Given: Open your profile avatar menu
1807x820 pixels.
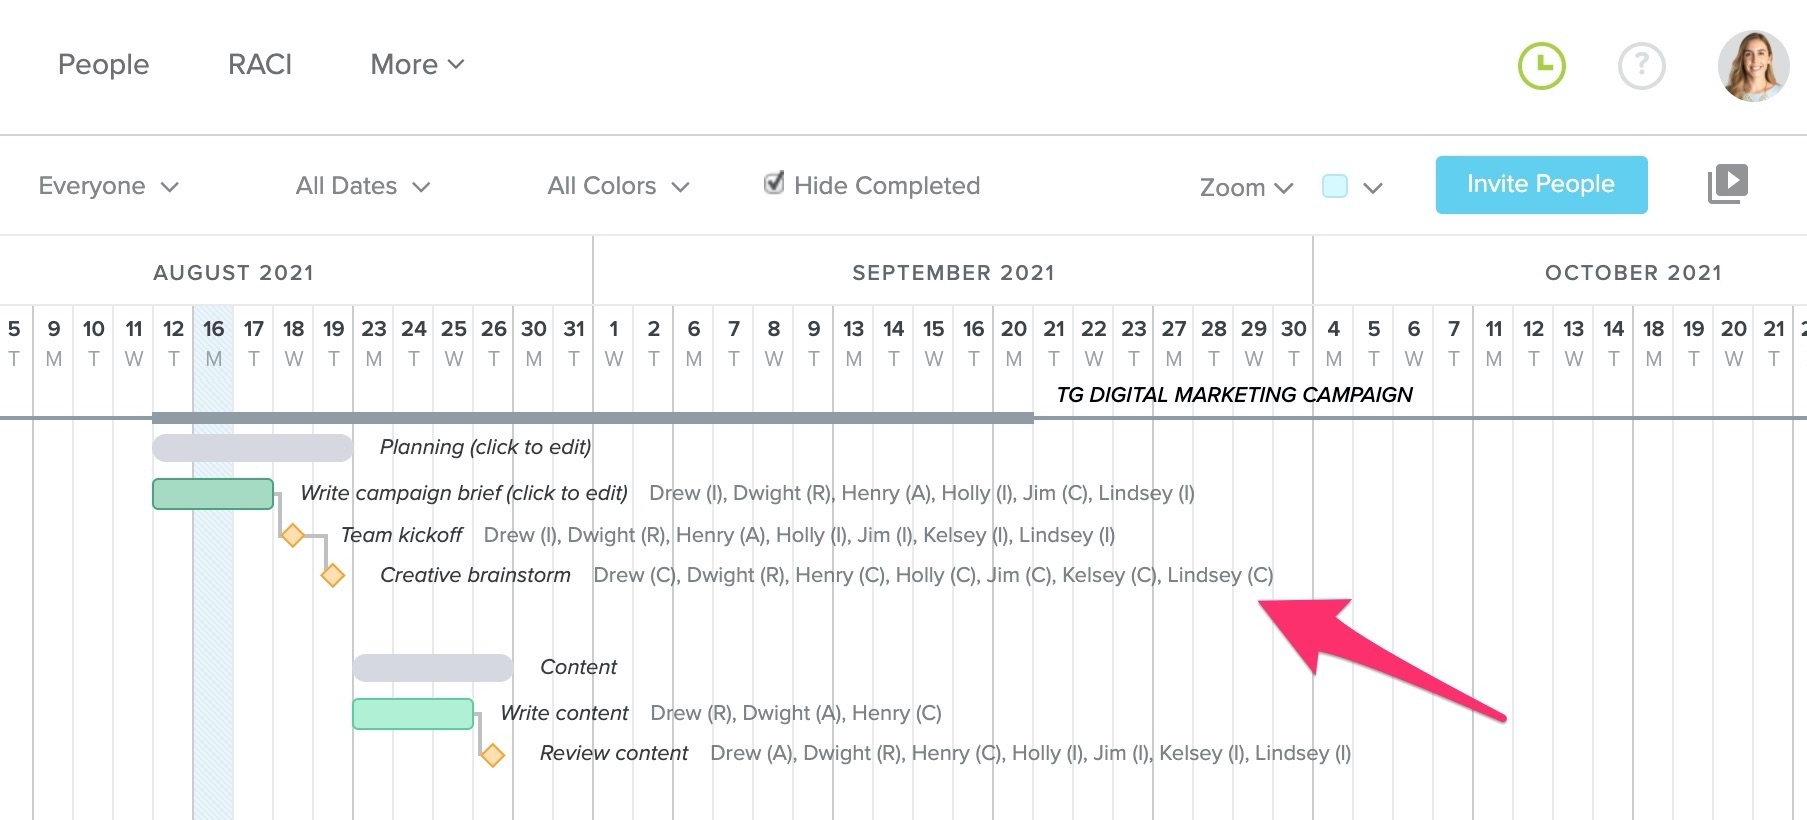Looking at the screenshot, I should [1751, 64].
